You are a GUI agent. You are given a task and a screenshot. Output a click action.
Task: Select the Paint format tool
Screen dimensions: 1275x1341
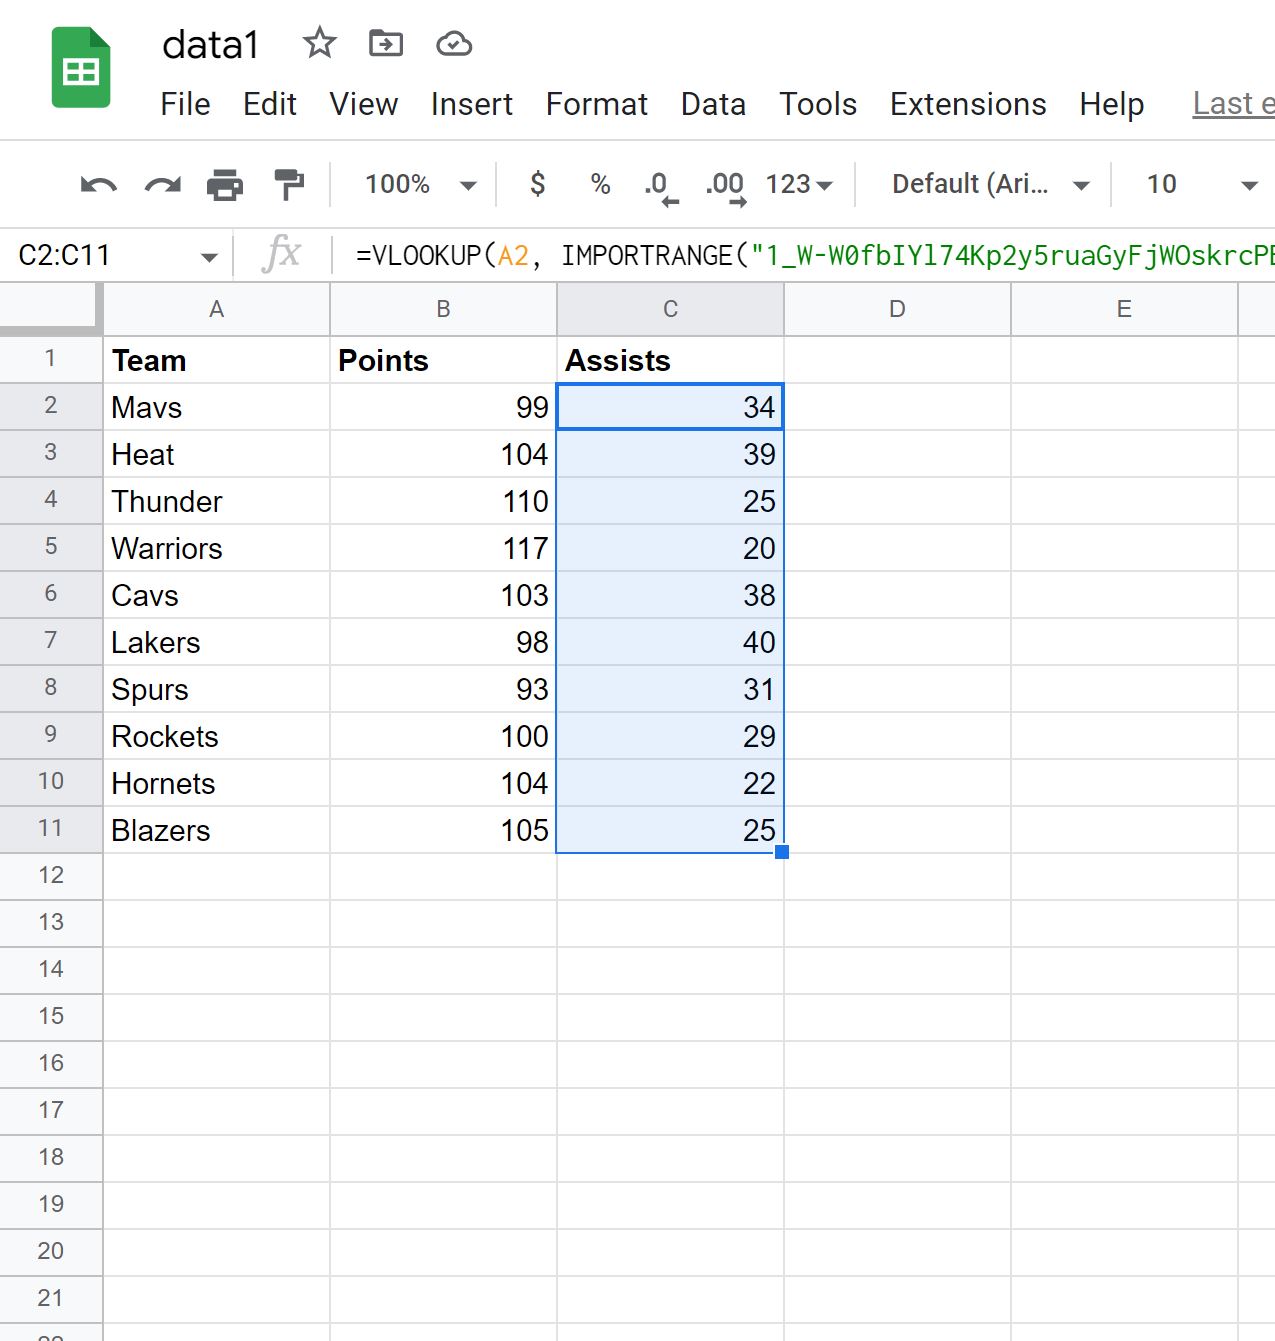click(289, 184)
